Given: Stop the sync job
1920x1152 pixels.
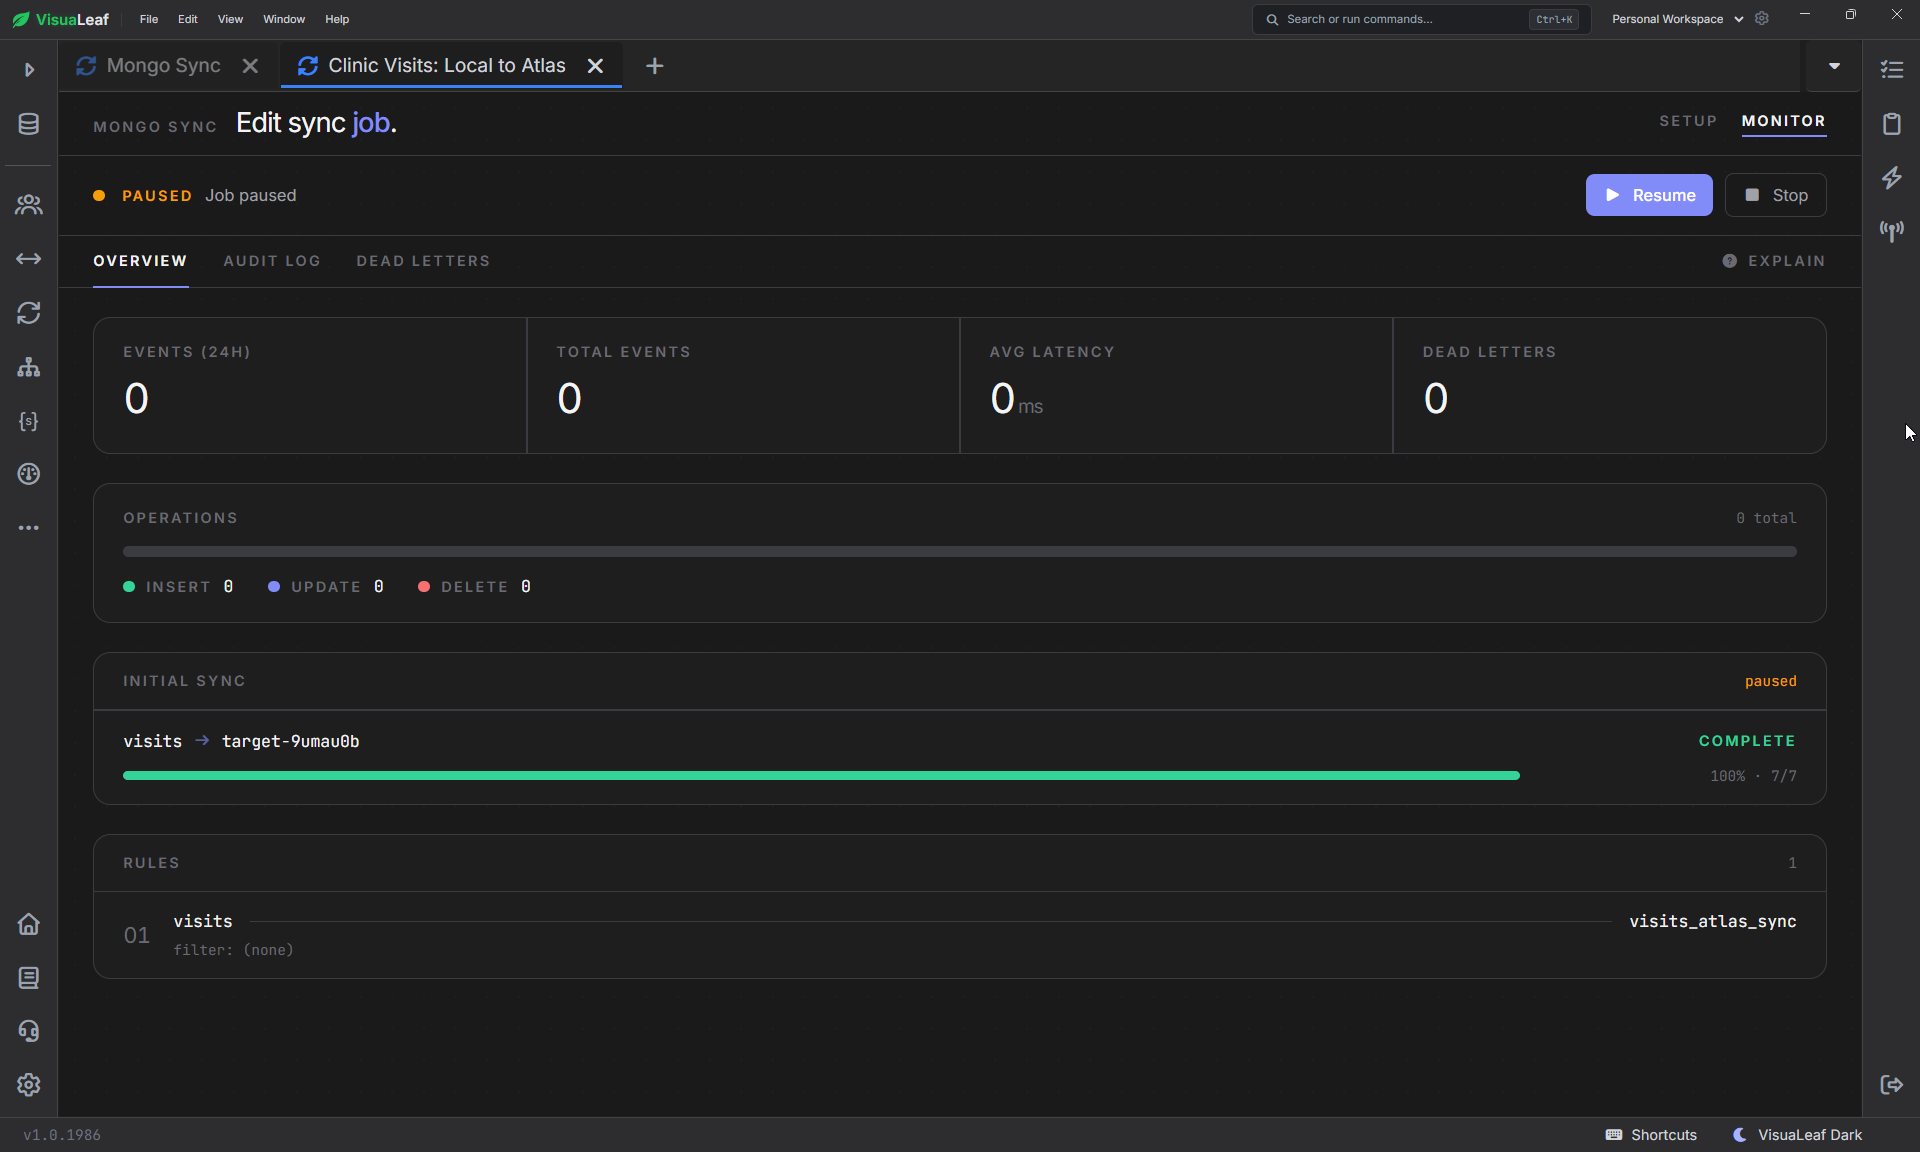Looking at the screenshot, I should pos(1776,195).
